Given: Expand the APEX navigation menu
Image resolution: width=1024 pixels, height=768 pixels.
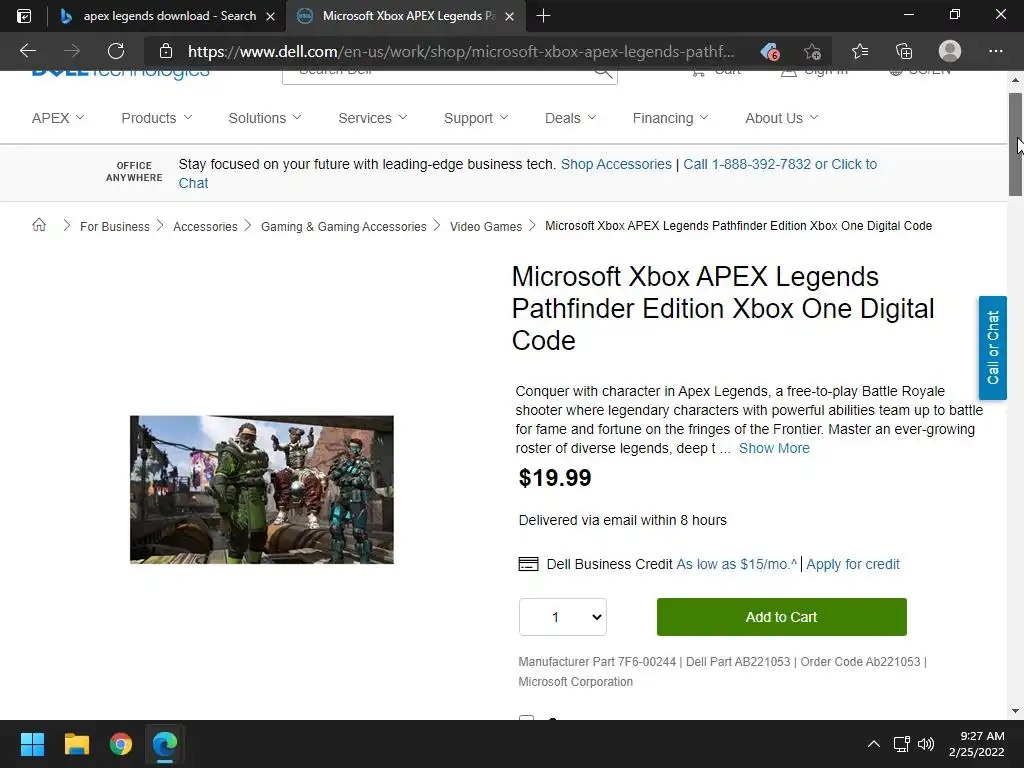Looking at the screenshot, I should (58, 118).
